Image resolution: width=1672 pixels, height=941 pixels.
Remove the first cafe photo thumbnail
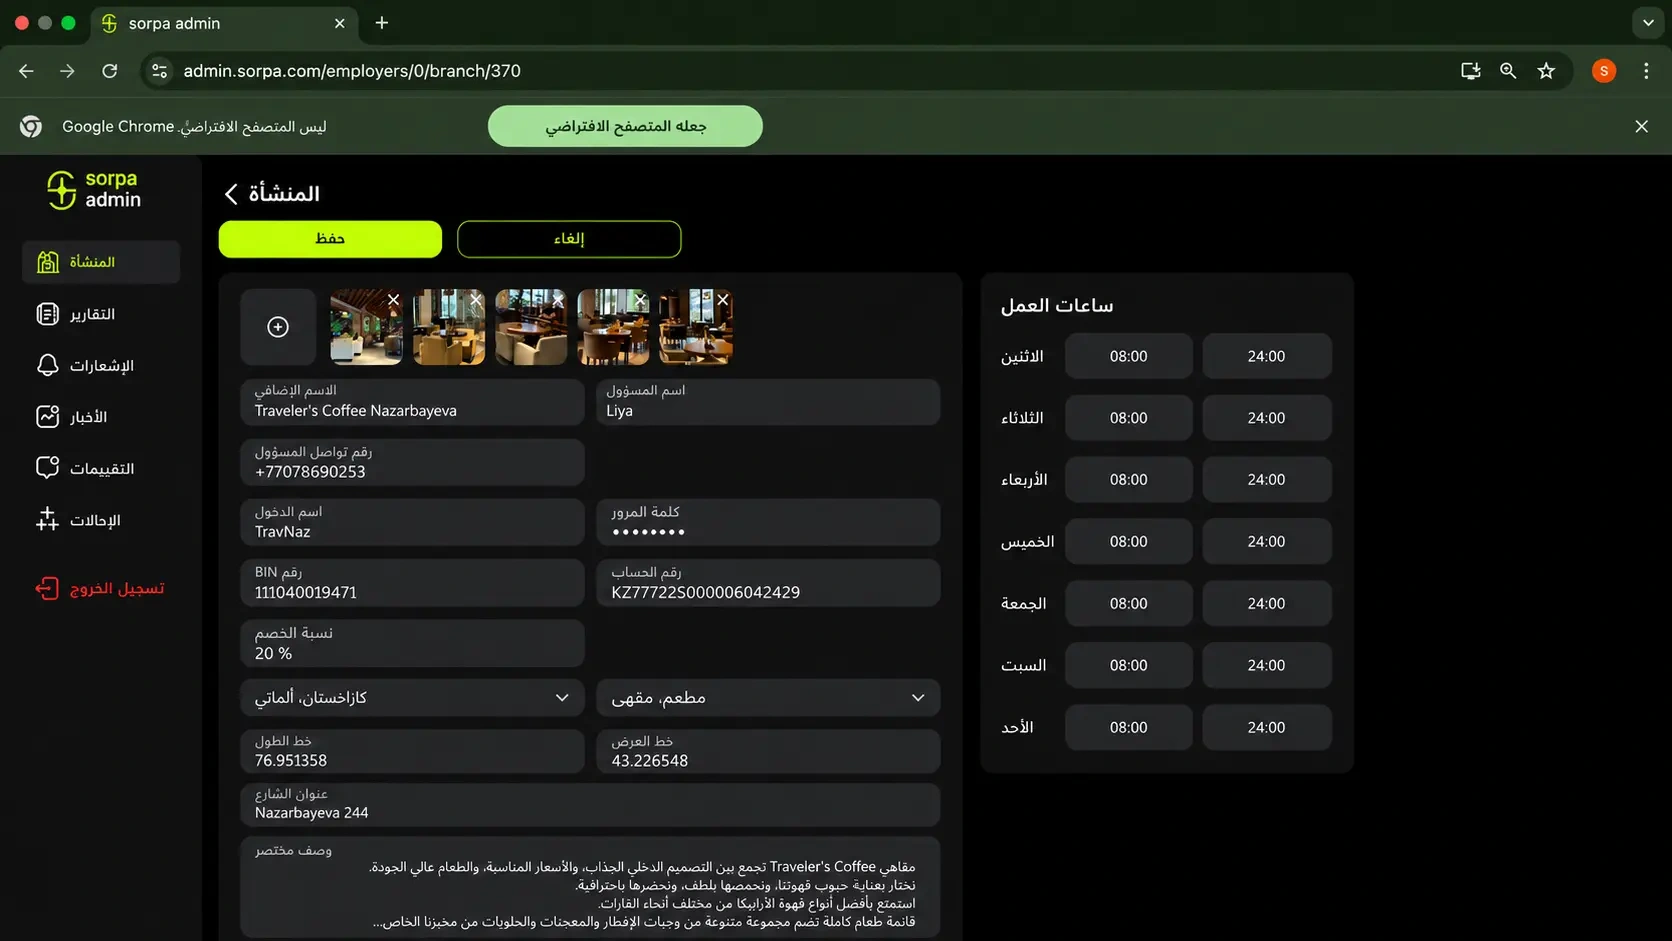click(x=393, y=300)
